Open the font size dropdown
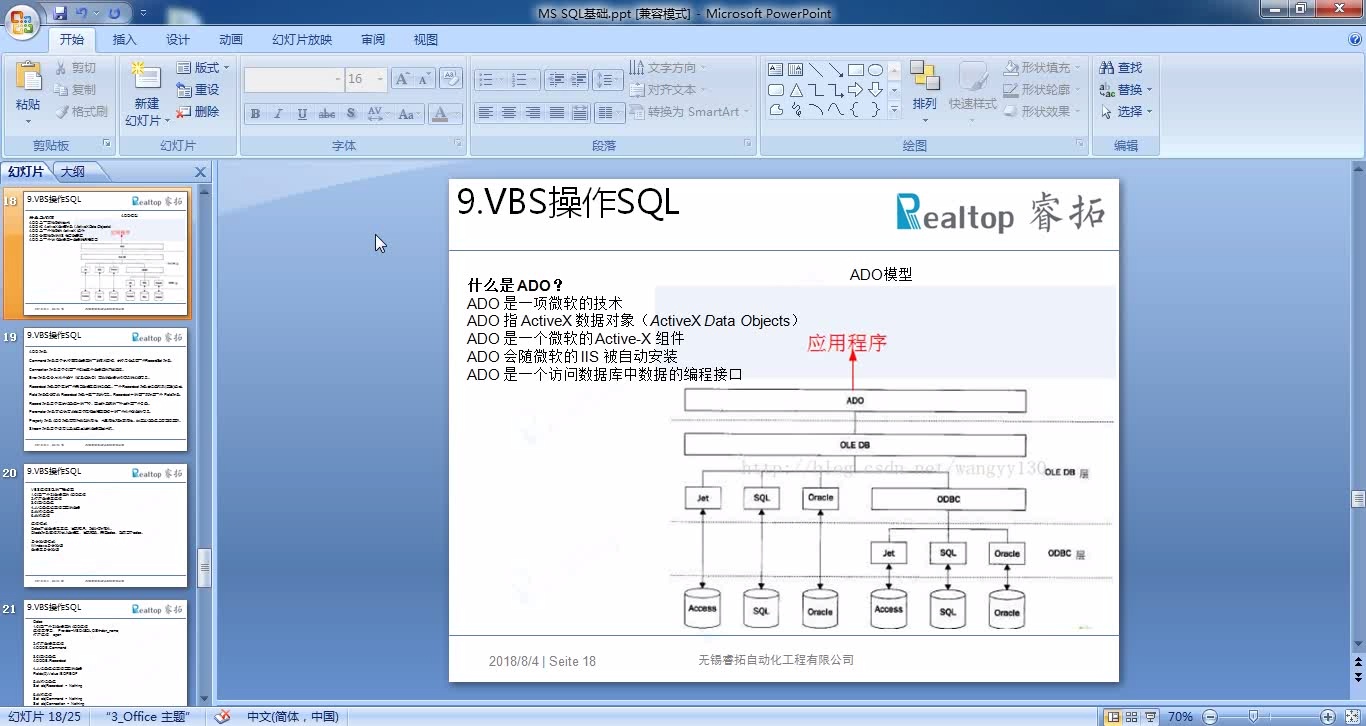Viewport: 1366px width, 726px height. 382,78
